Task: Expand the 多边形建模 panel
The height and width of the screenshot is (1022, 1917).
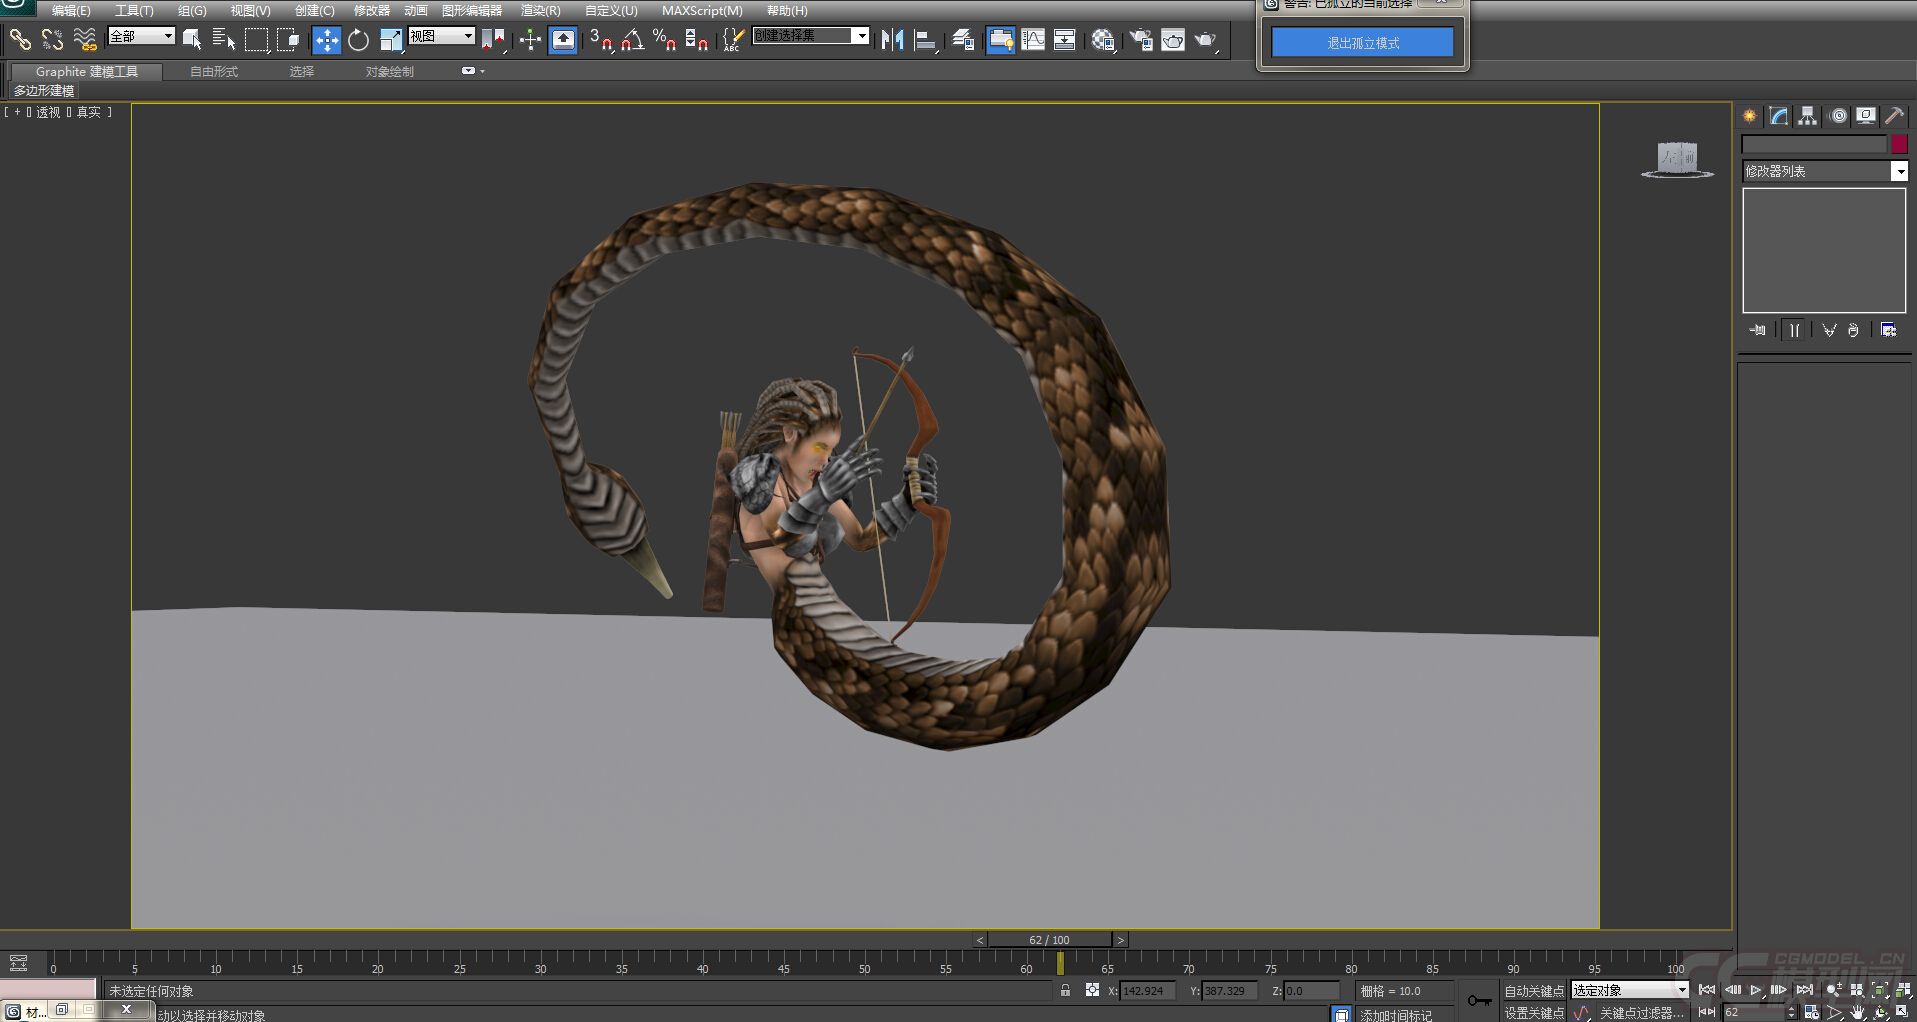Action: [x=44, y=90]
